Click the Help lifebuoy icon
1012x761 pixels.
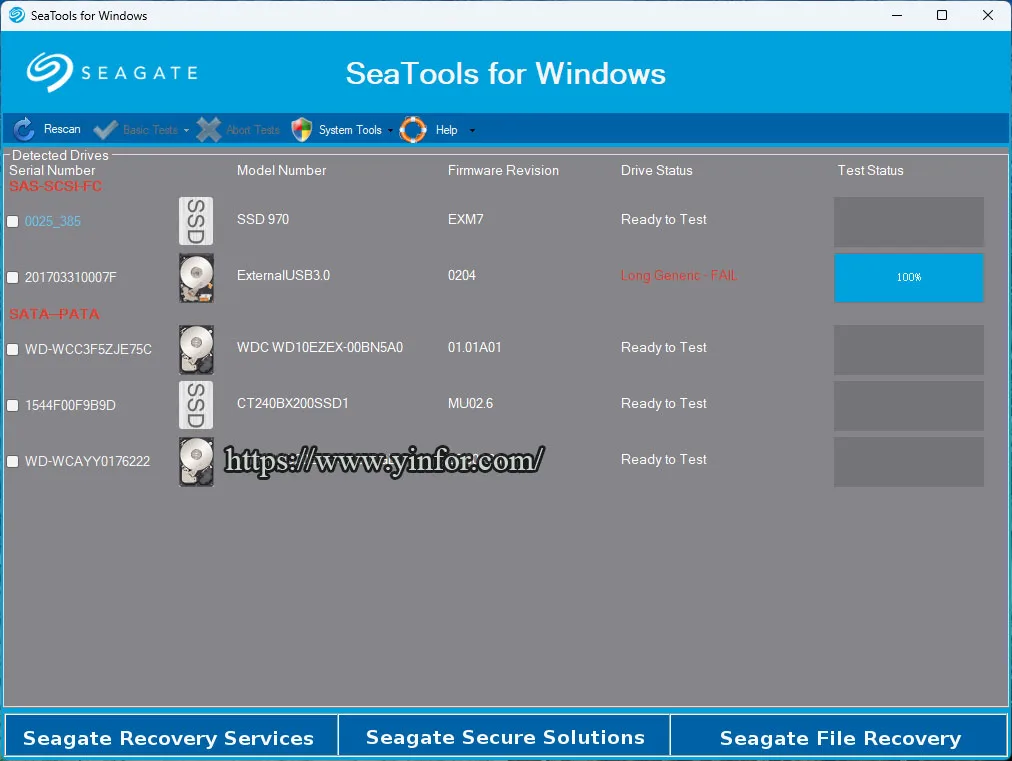coord(413,130)
